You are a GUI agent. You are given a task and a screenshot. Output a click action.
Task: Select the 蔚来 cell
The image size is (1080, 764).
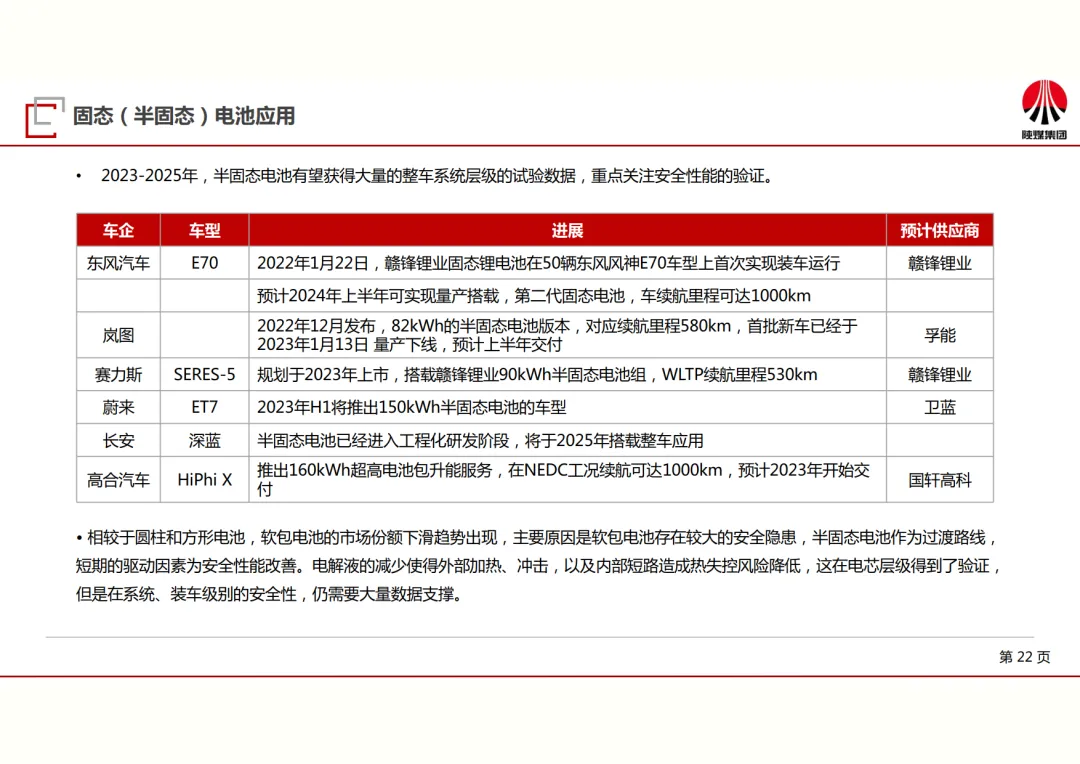118,408
